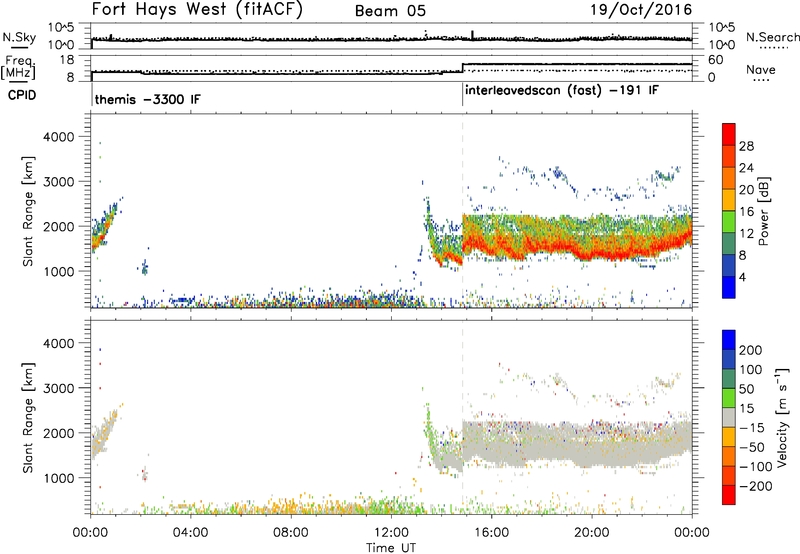The height and width of the screenshot is (554, 800).
Task: Click the blue swatch atop Velocity colorbar
Action: pyautogui.click(x=729, y=340)
